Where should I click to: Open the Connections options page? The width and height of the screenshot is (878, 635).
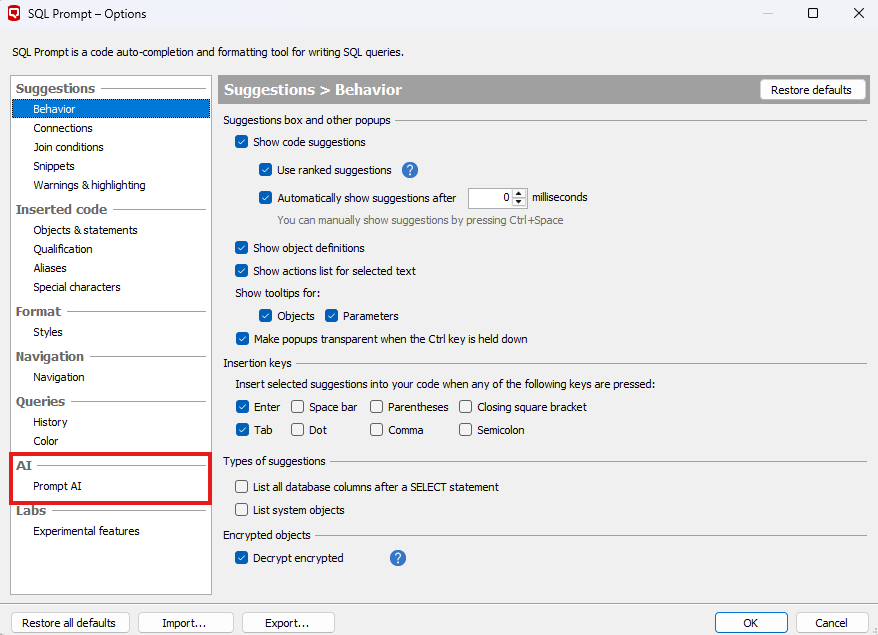[63, 128]
